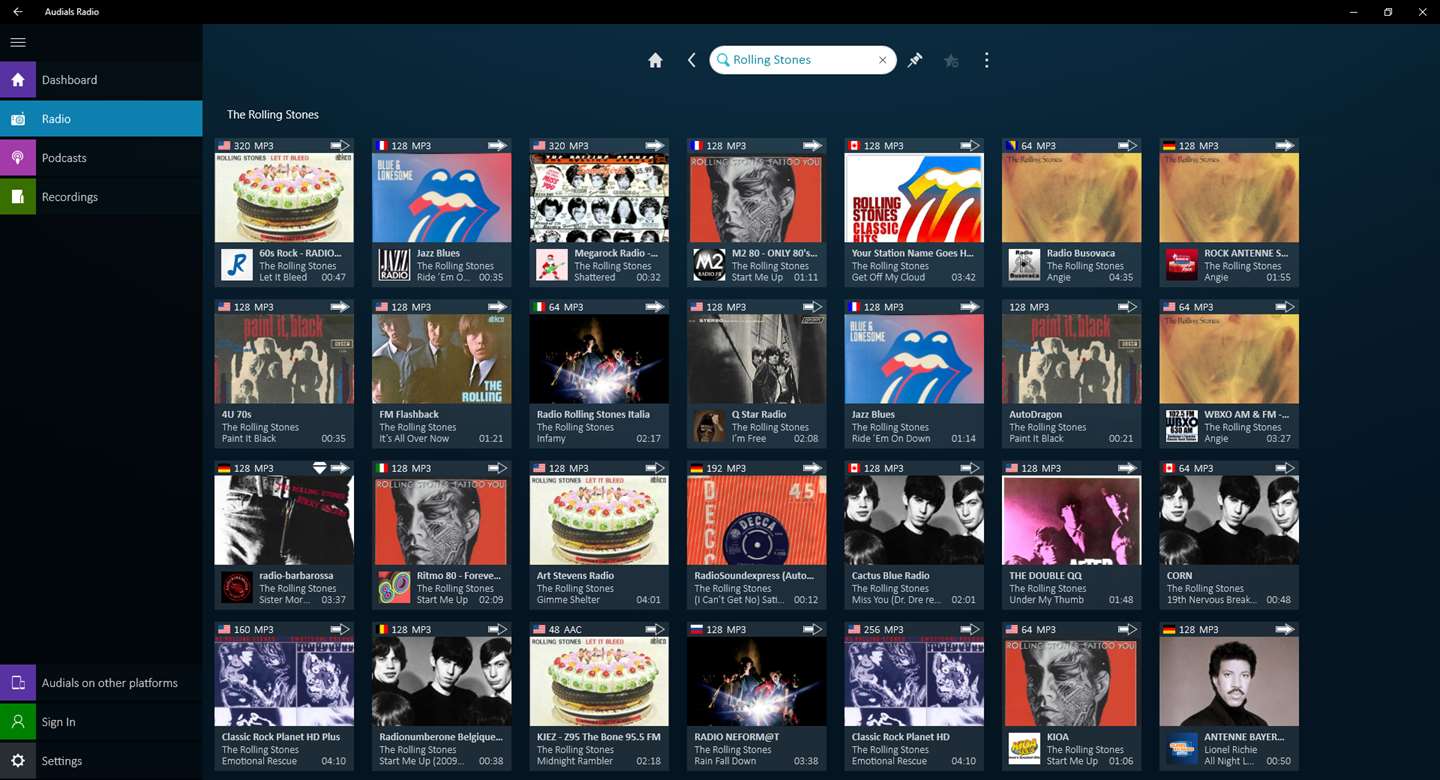1440x780 pixels.
Task: Click the Jazz Blues title above Ride 'Em On Down
Action: 873,414
